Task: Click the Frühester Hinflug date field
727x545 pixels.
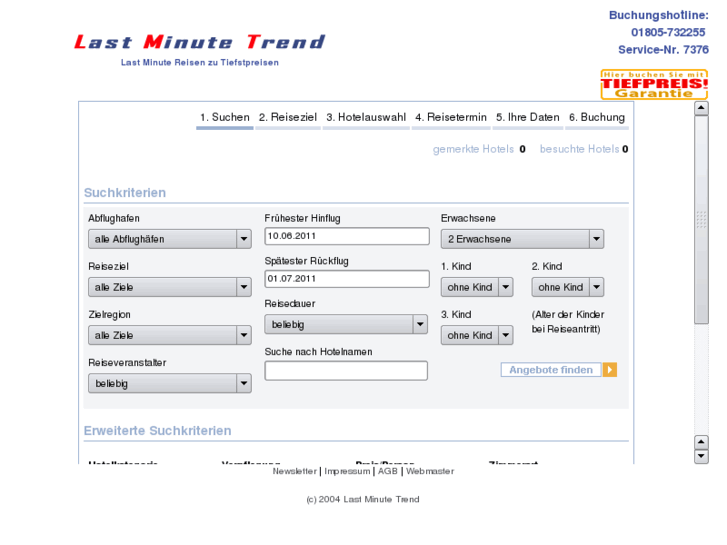Action: (x=347, y=236)
